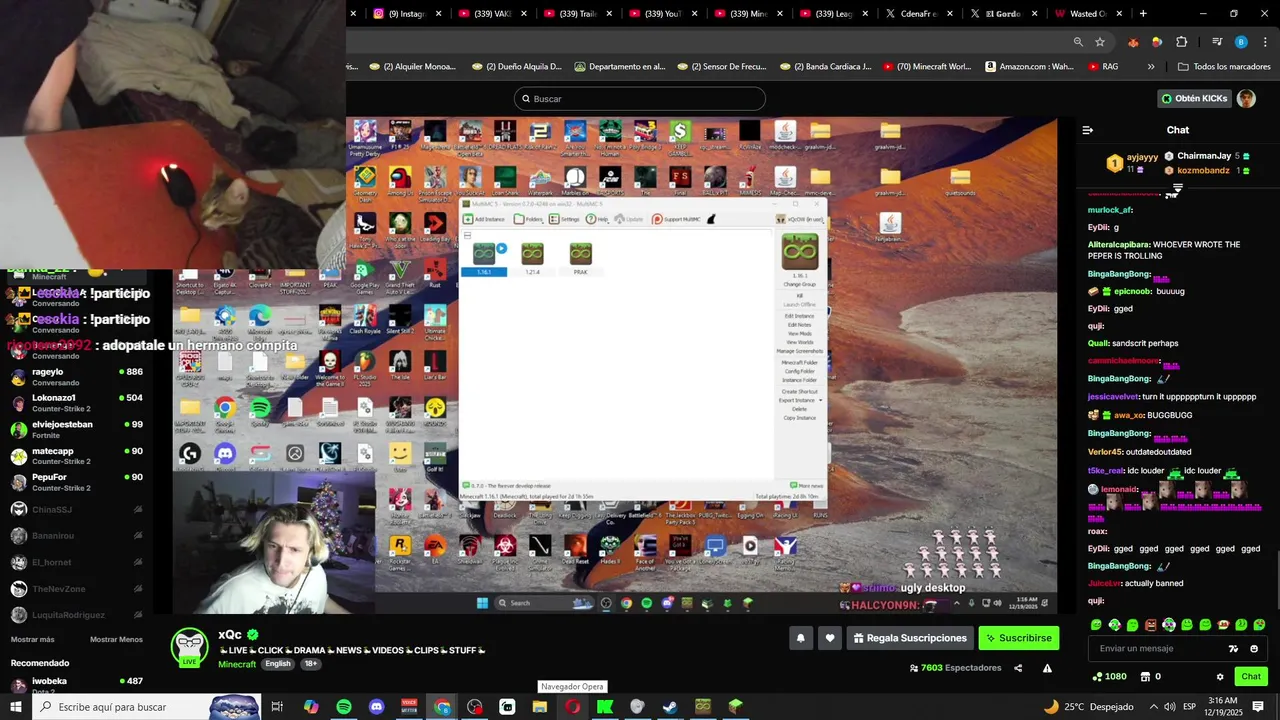Open PepuFor channel in the sidebar
1280x720 pixels.
[76, 483]
